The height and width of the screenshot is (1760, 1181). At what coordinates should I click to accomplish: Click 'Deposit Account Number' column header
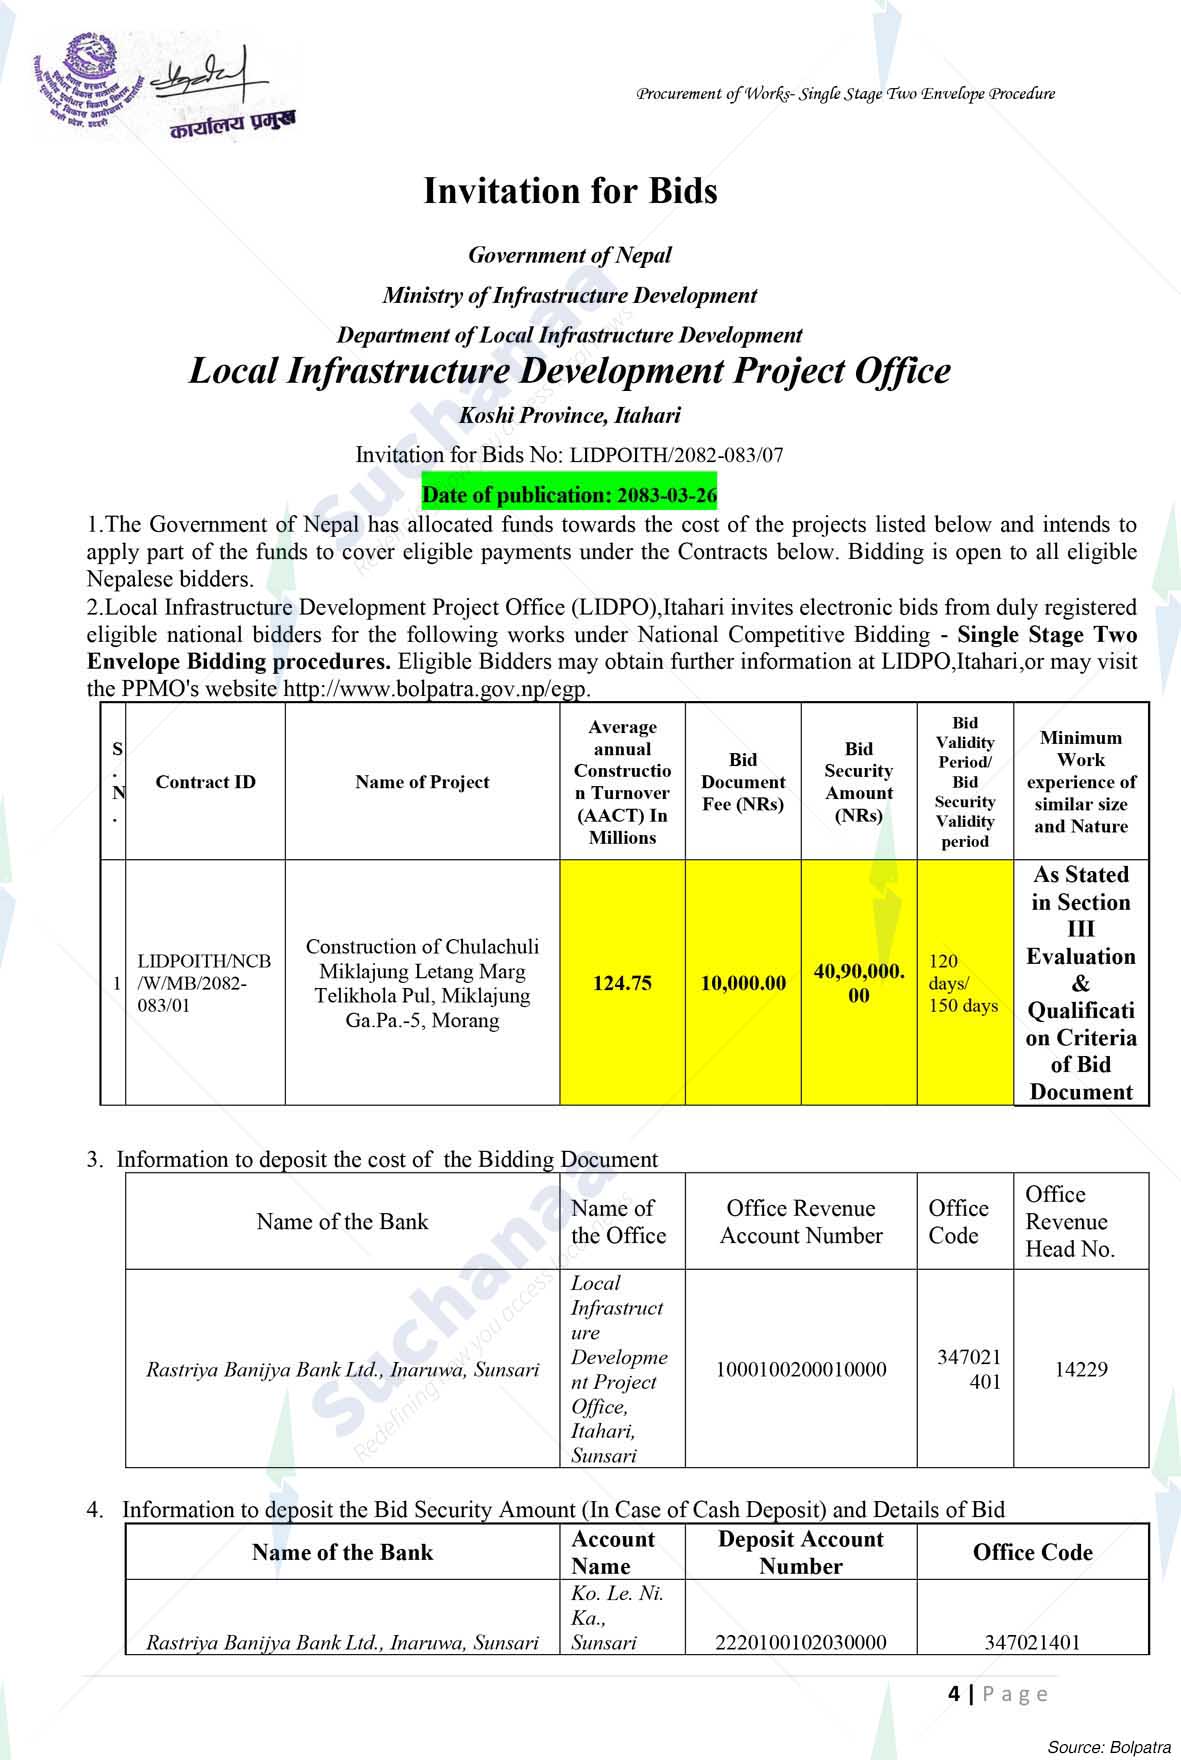pyautogui.click(x=801, y=1553)
